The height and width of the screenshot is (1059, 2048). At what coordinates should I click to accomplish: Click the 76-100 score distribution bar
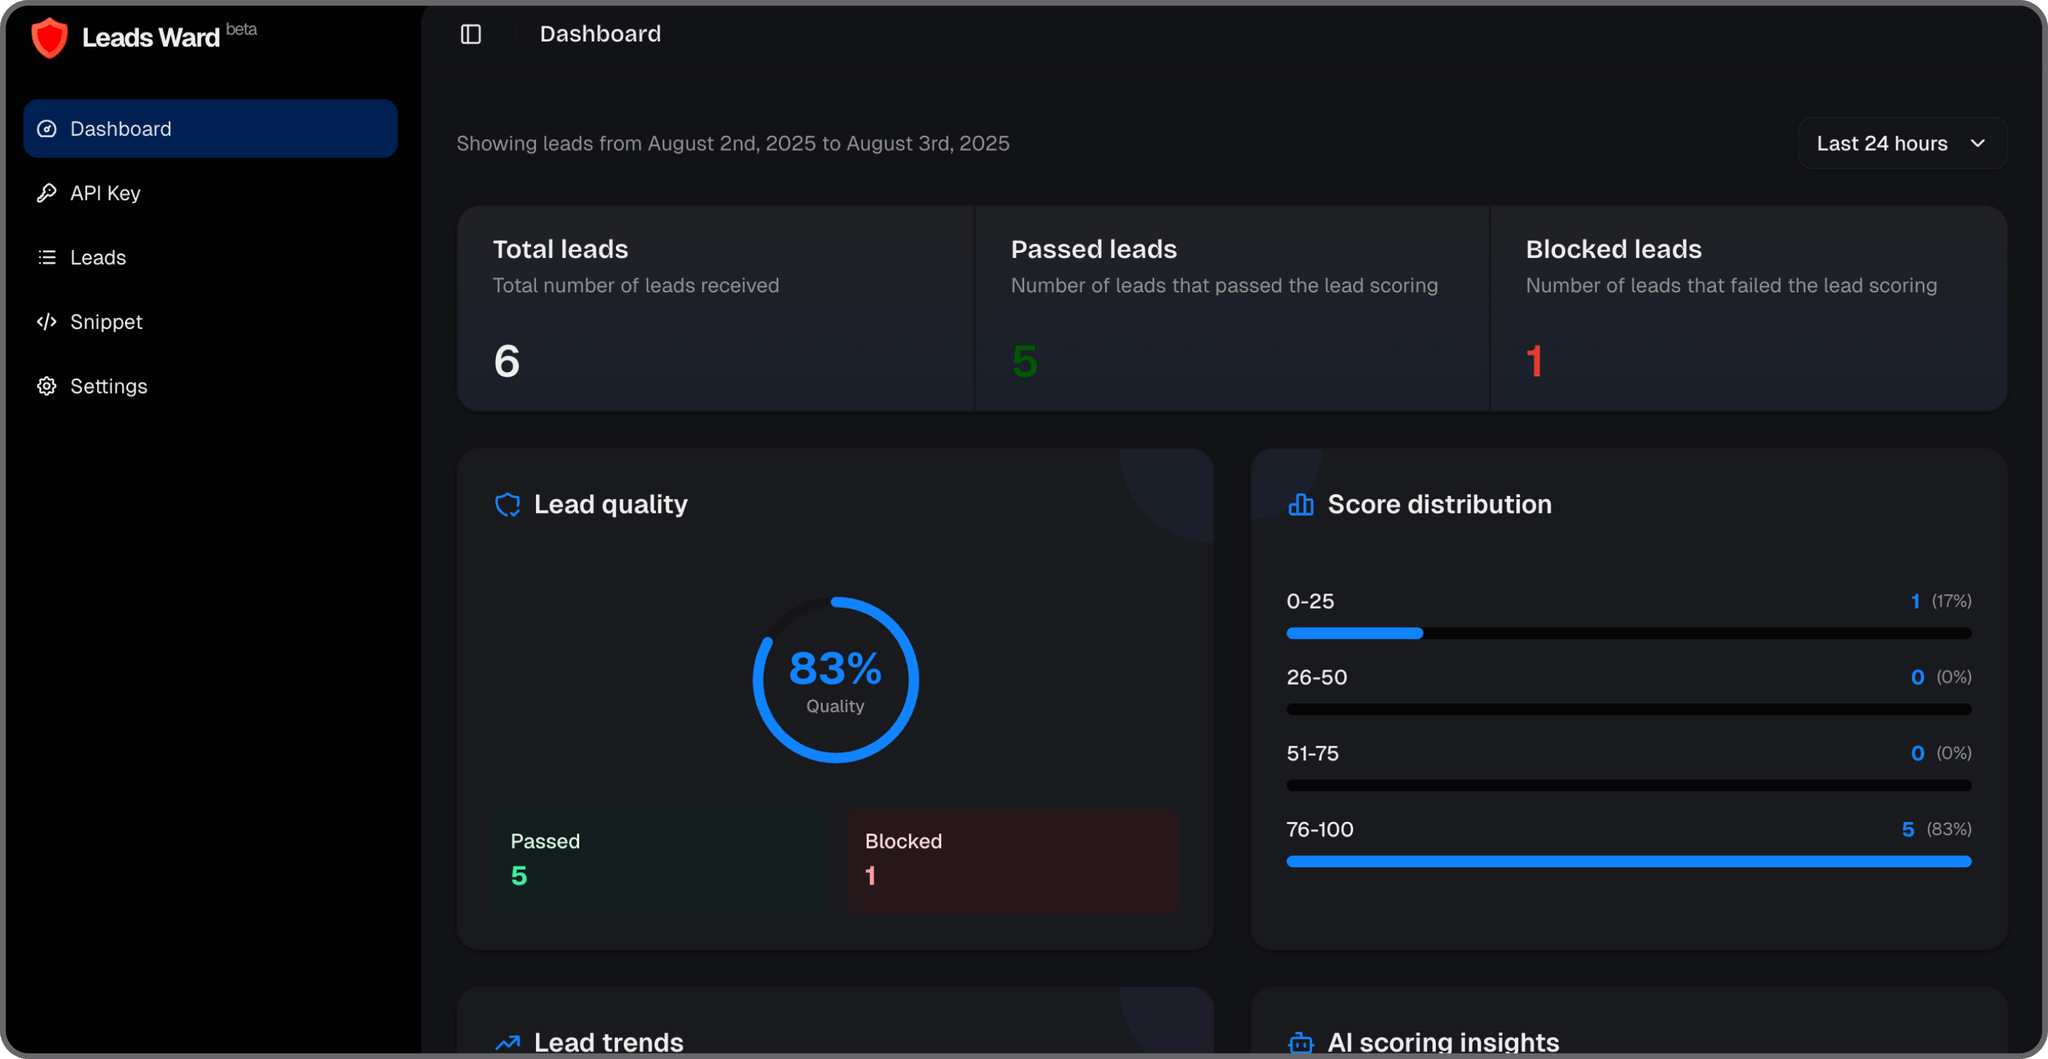click(x=1628, y=861)
